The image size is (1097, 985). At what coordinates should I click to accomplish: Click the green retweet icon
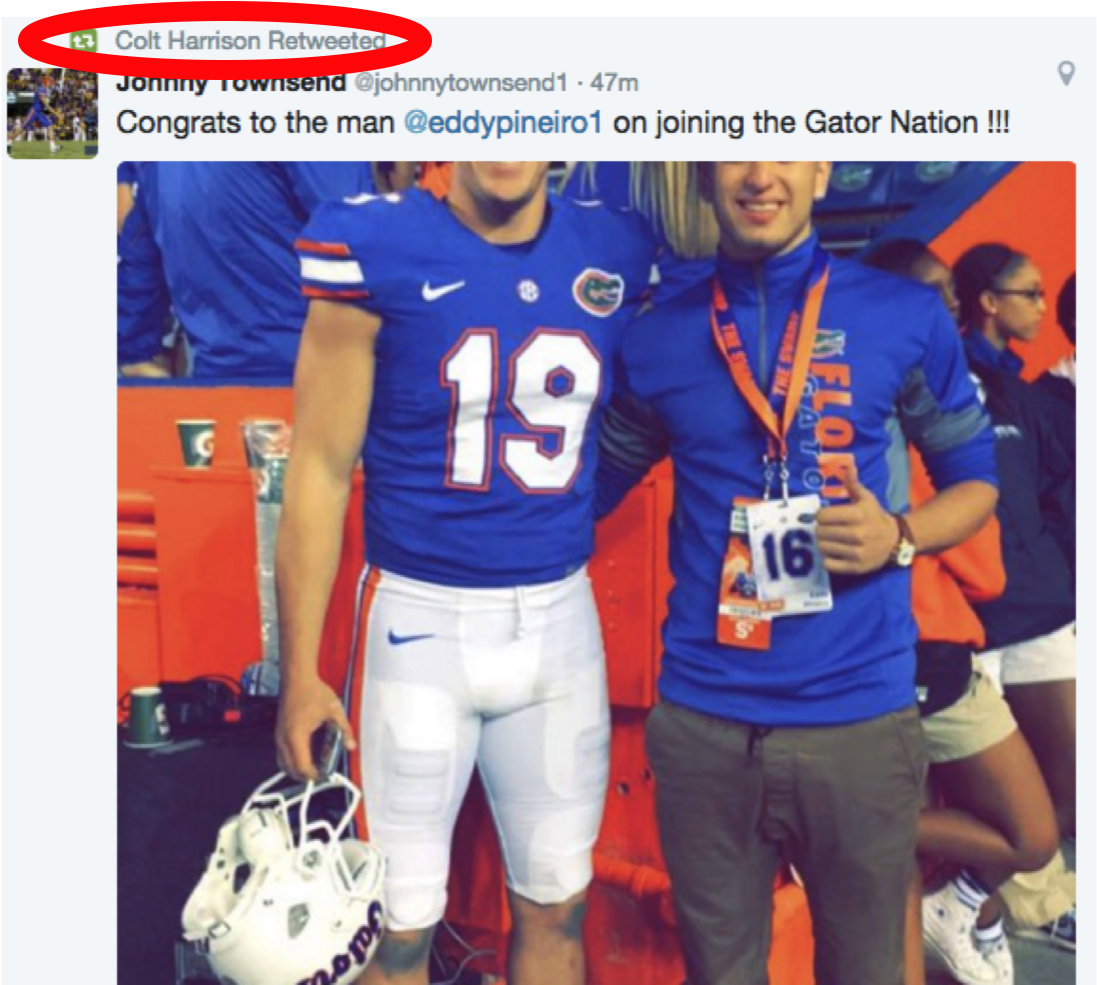[x=83, y=41]
